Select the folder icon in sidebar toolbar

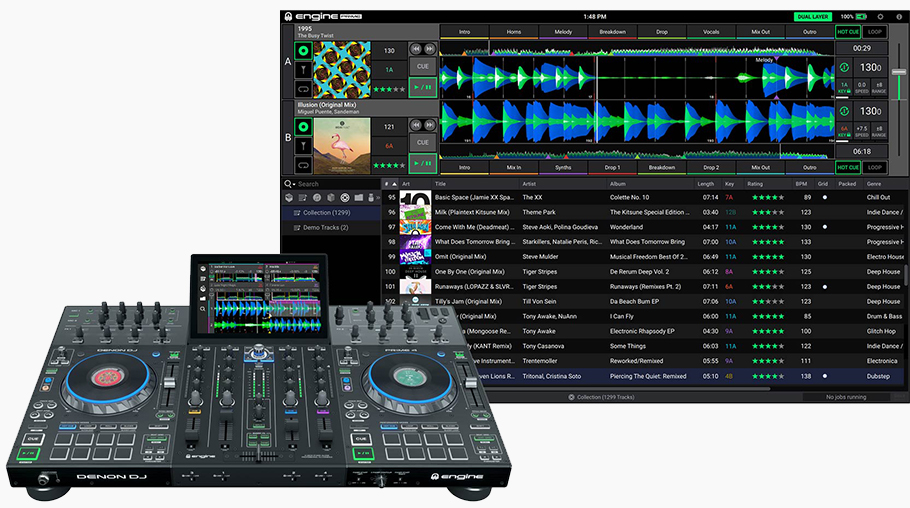(x=359, y=198)
